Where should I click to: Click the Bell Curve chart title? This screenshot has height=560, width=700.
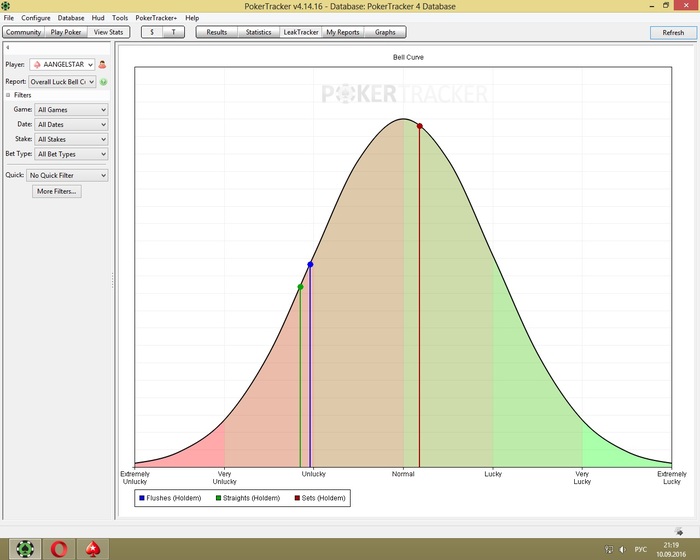pyautogui.click(x=408, y=57)
